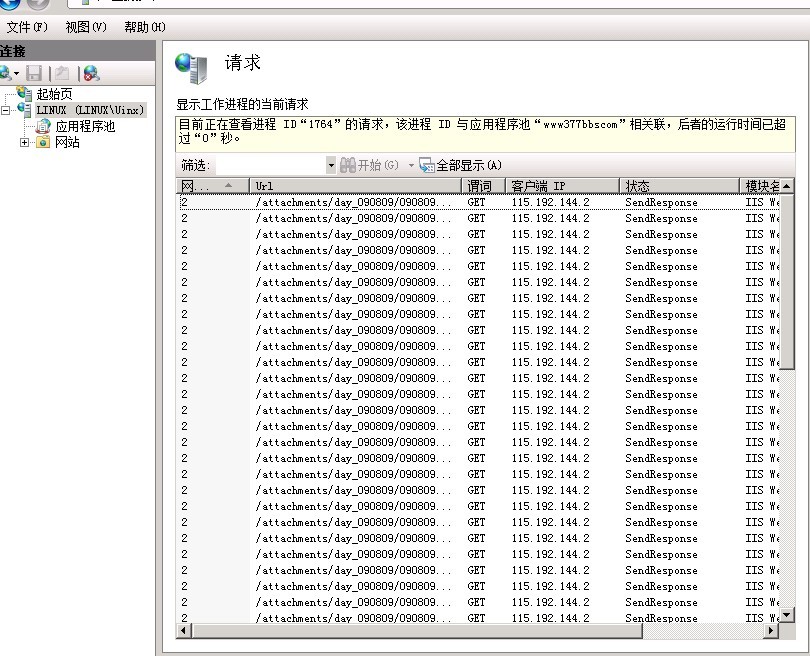
Task: Open the 文件(F) menu
Action: point(27,27)
